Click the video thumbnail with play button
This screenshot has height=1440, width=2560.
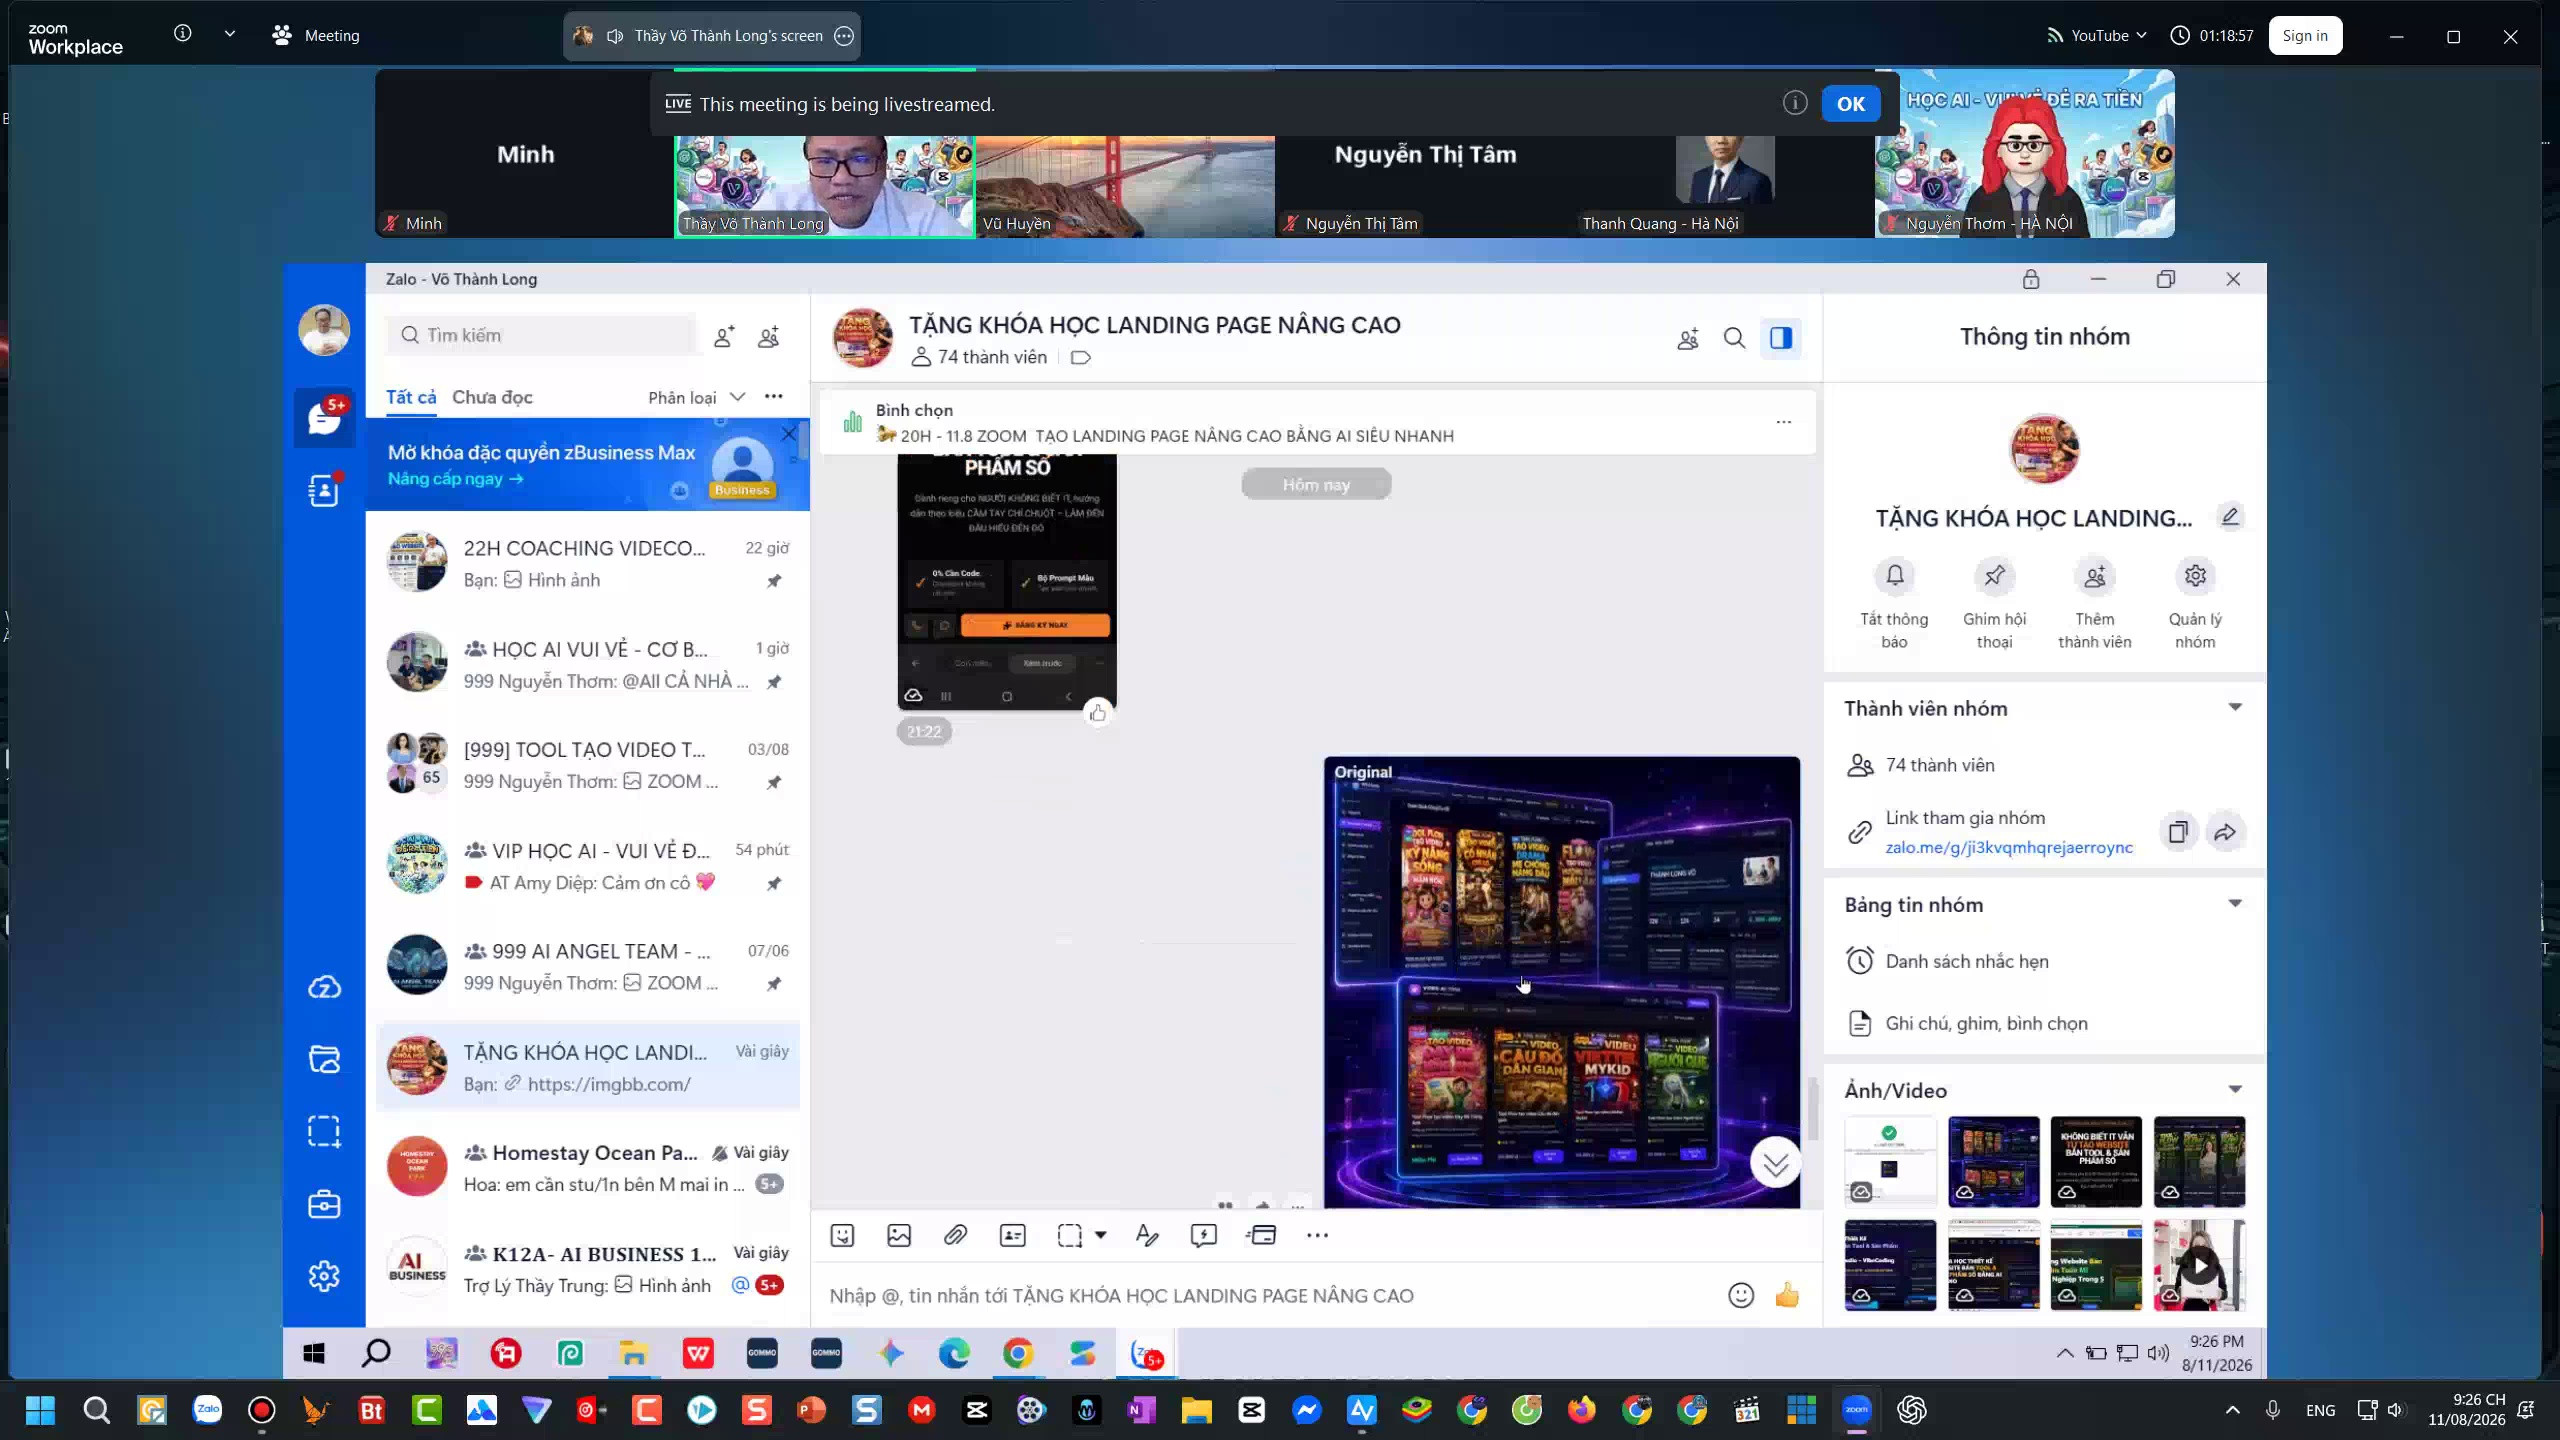[2199, 1265]
